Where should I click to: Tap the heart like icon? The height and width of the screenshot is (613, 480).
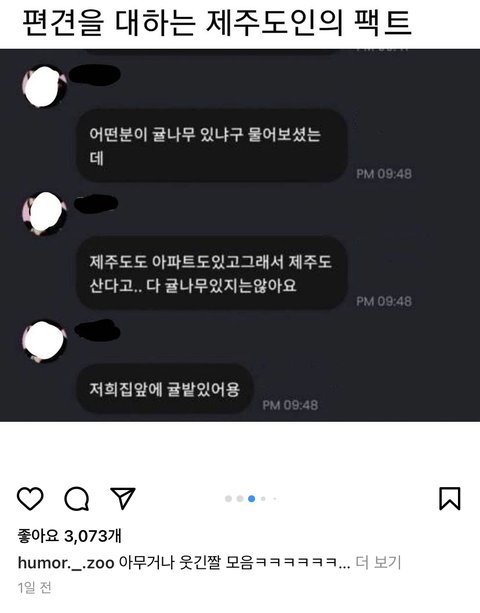coord(30,498)
